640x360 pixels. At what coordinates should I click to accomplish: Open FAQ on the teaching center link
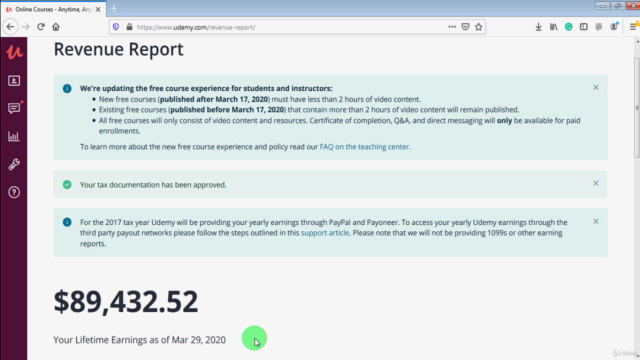(364, 147)
